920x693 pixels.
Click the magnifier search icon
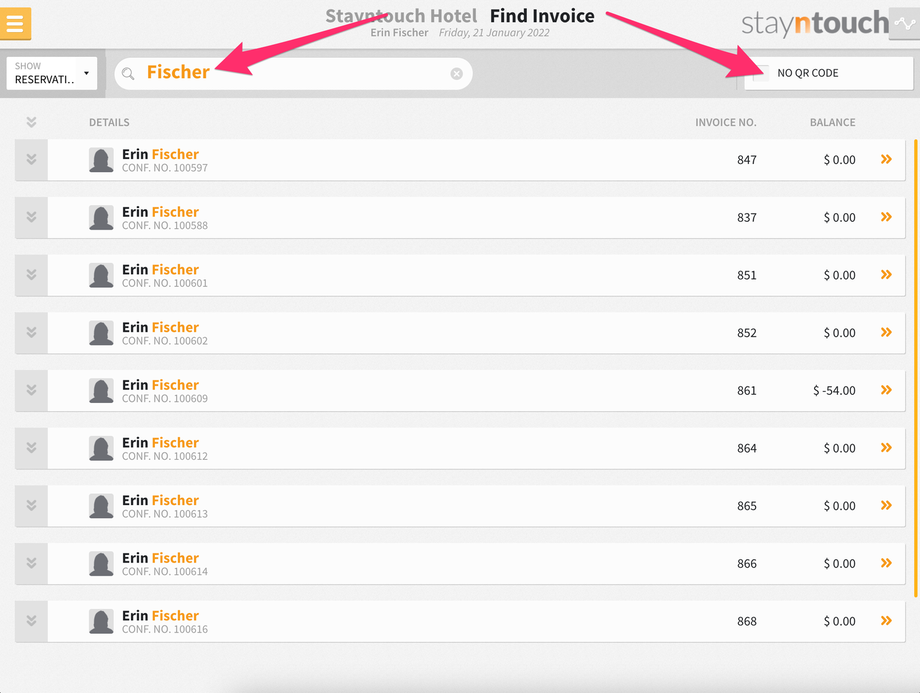coord(128,73)
